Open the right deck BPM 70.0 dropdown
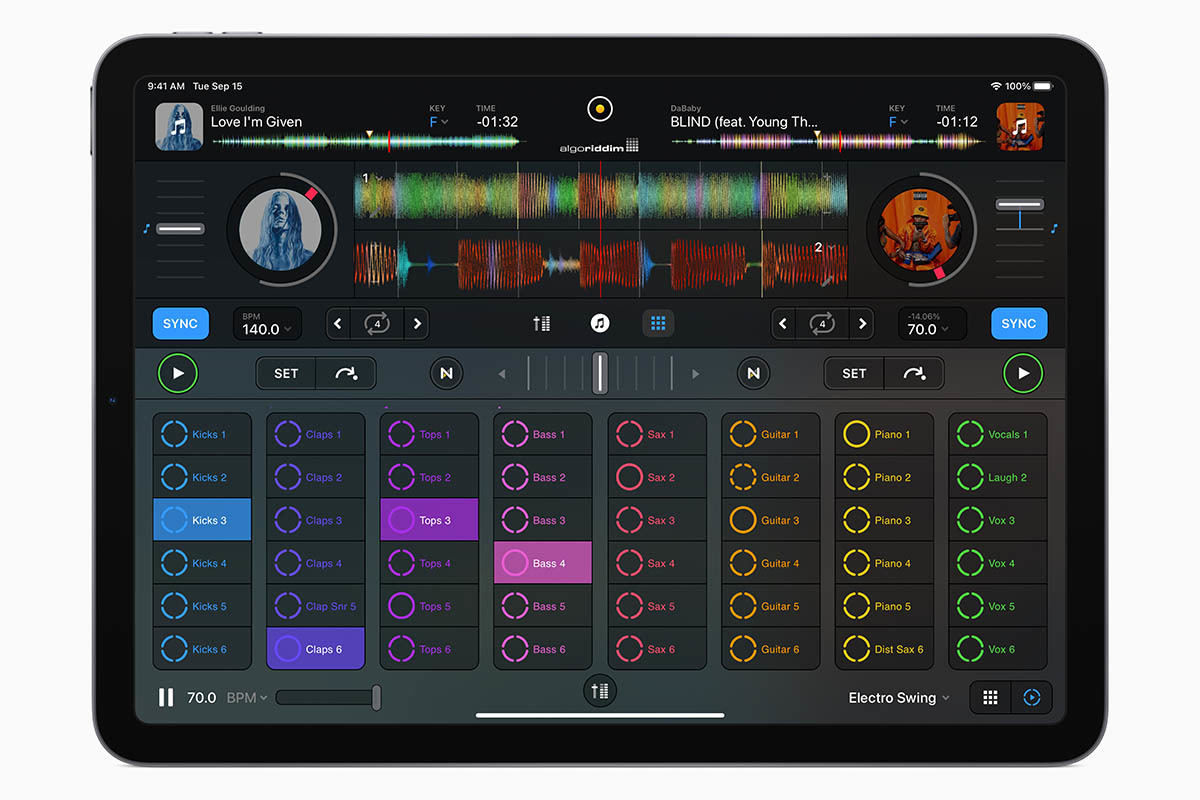Screen dimensions: 1200x800 click(x=932, y=324)
